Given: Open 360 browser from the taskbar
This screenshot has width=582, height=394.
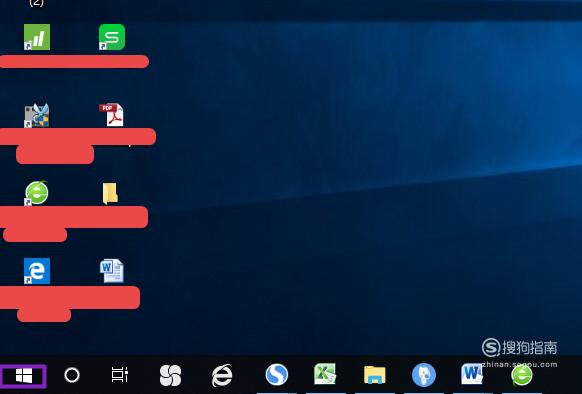Looking at the screenshot, I should tap(522, 374).
